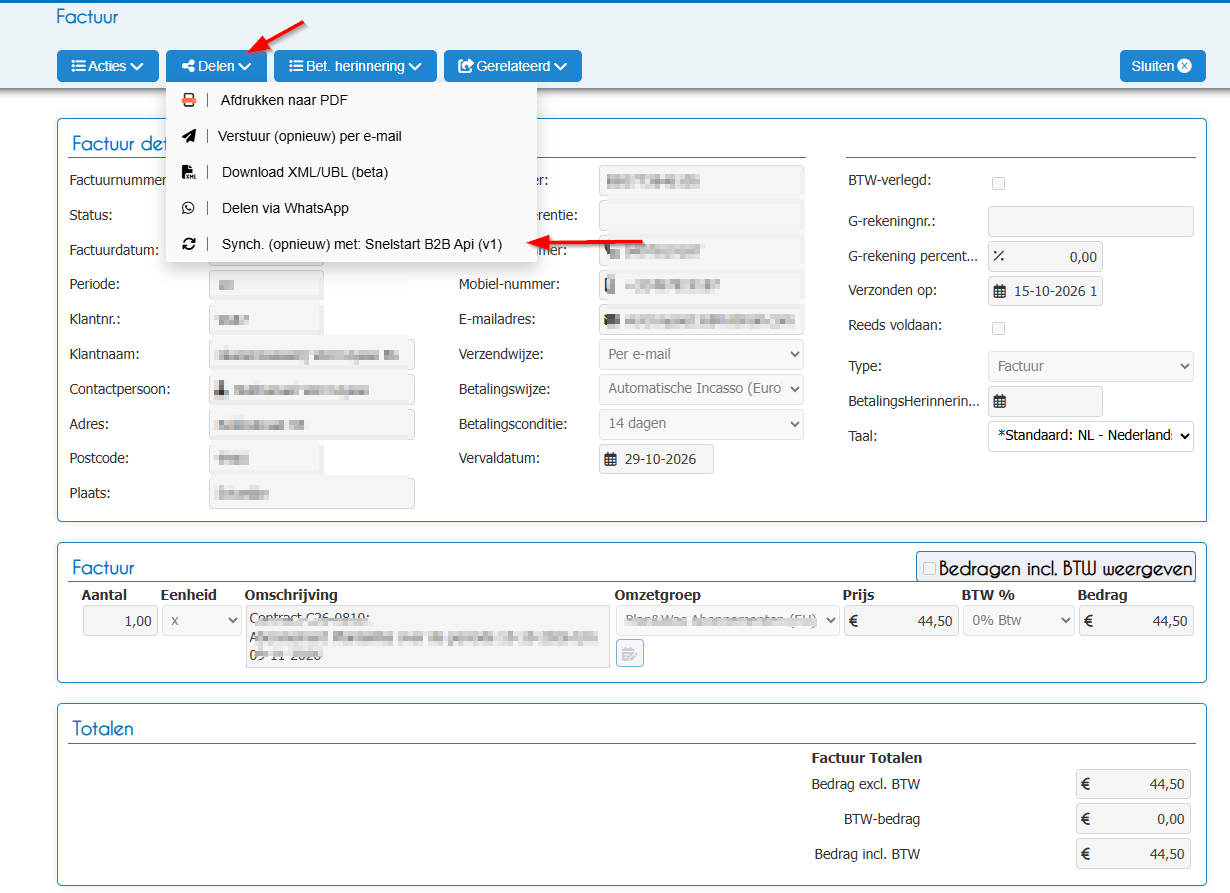Enable Bedragen incl. BTW weergeven checkbox
The image size is (1230, 893).
pyautogui.click(x=930, y=568)
